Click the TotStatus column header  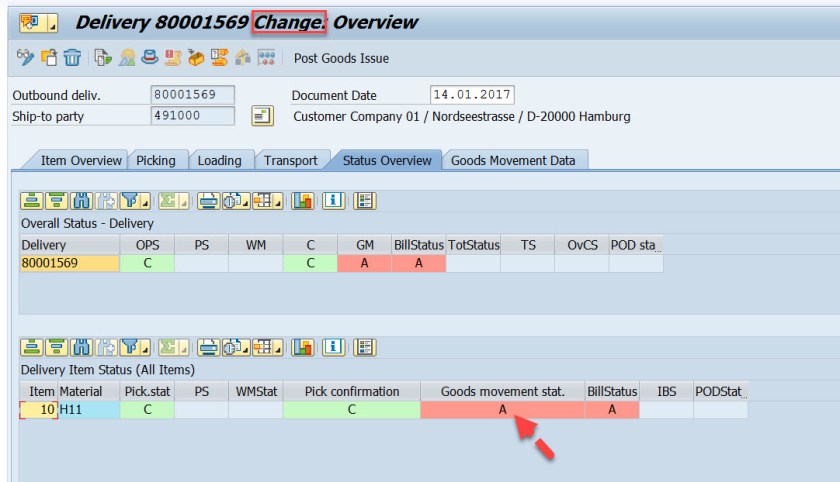474,245
